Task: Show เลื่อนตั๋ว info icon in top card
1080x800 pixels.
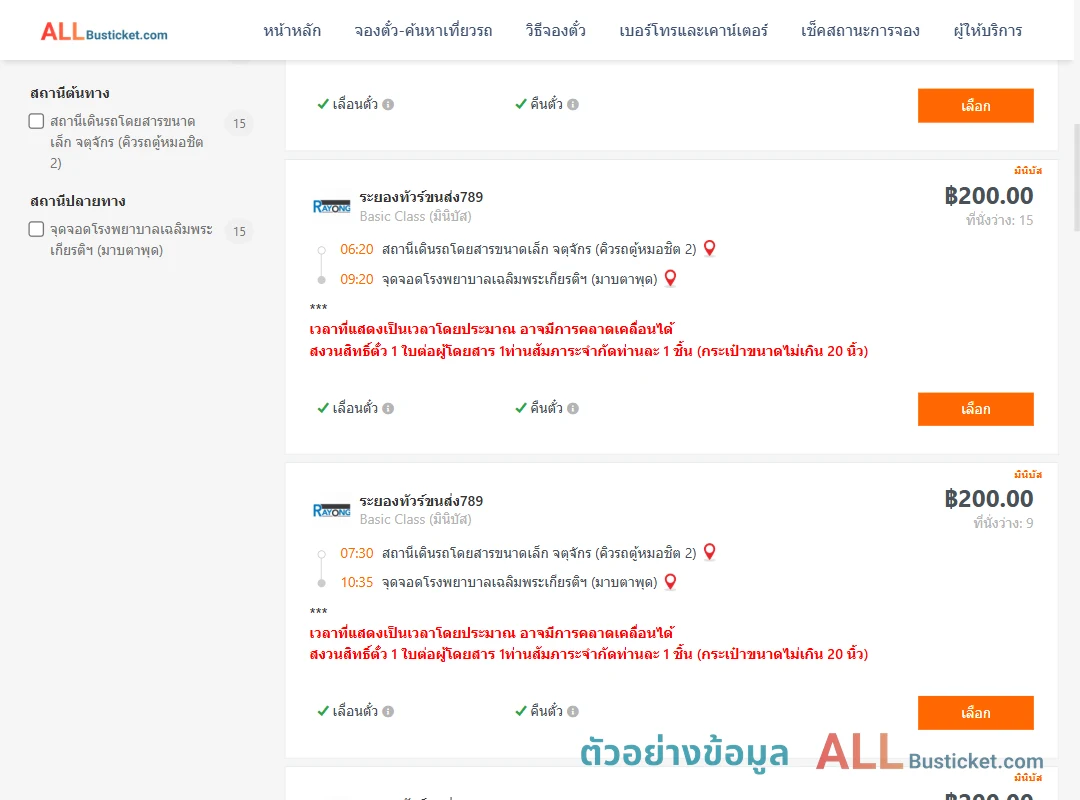Action: coord(388,105)
